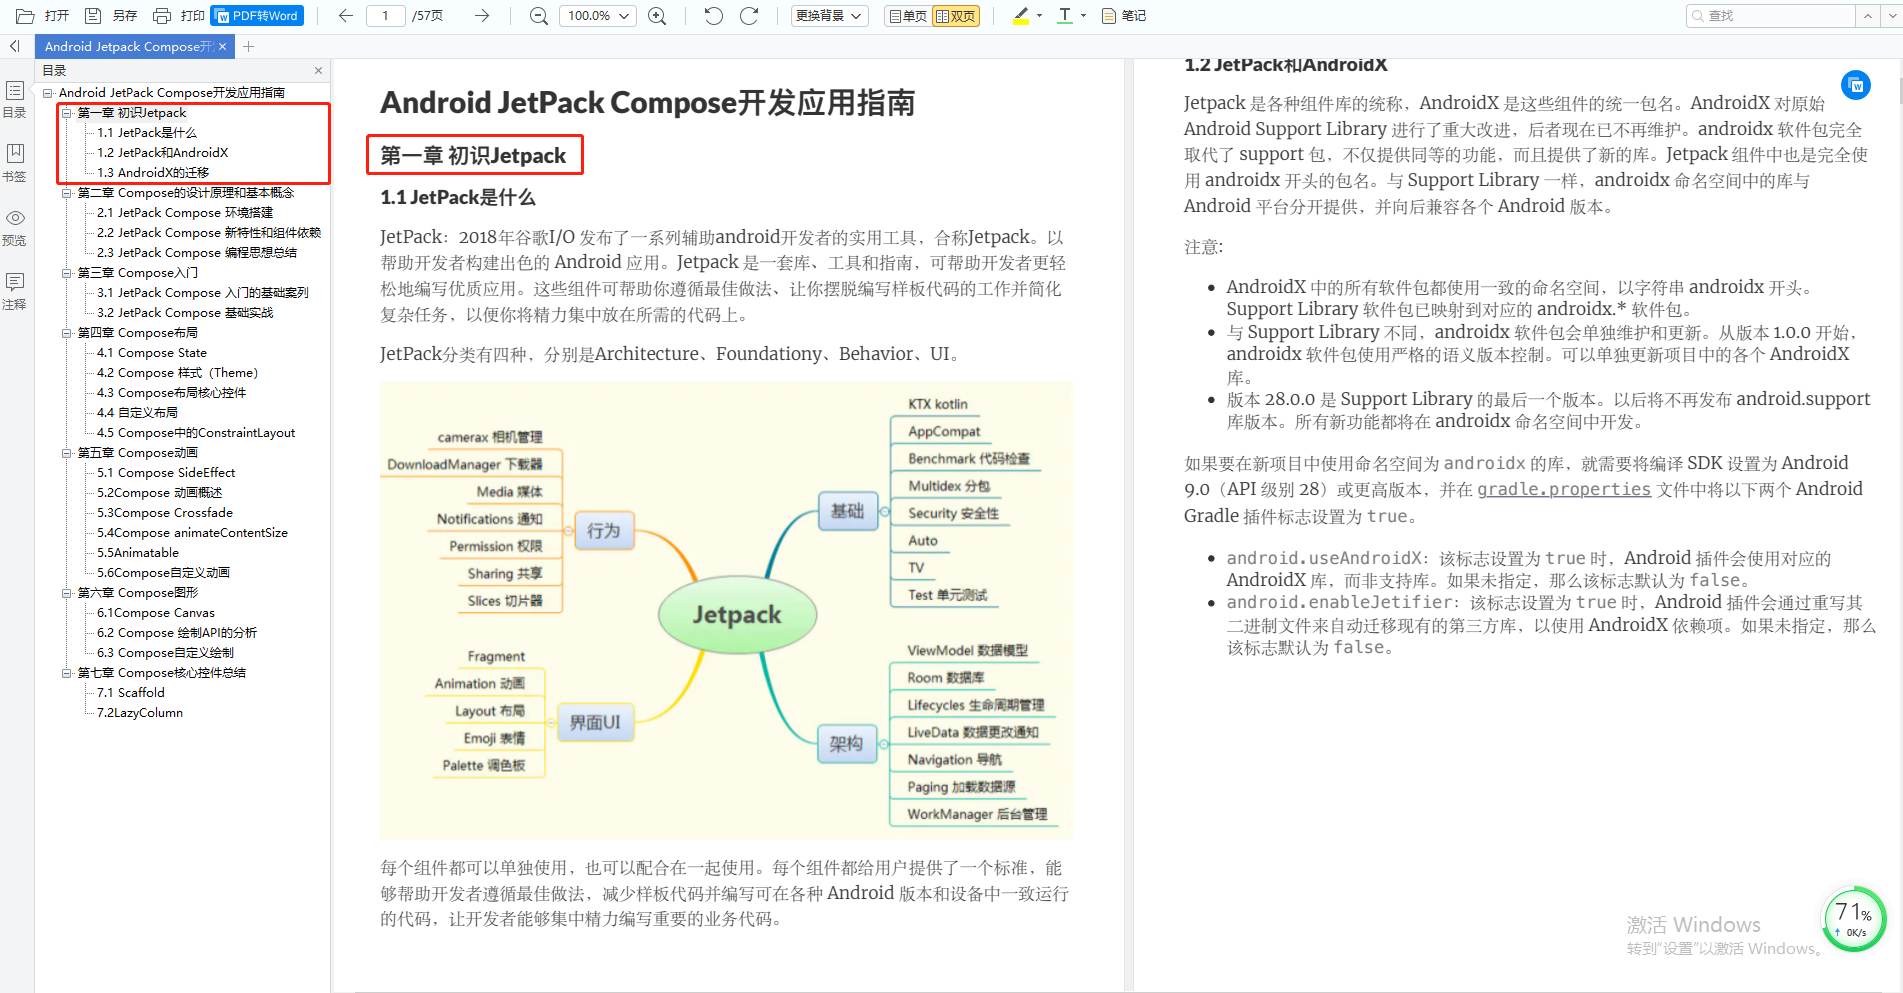The width and height of the screenshot is (1903, 993).
Task: Go to next page with the forward arrow
Action: tap(481, 15)
